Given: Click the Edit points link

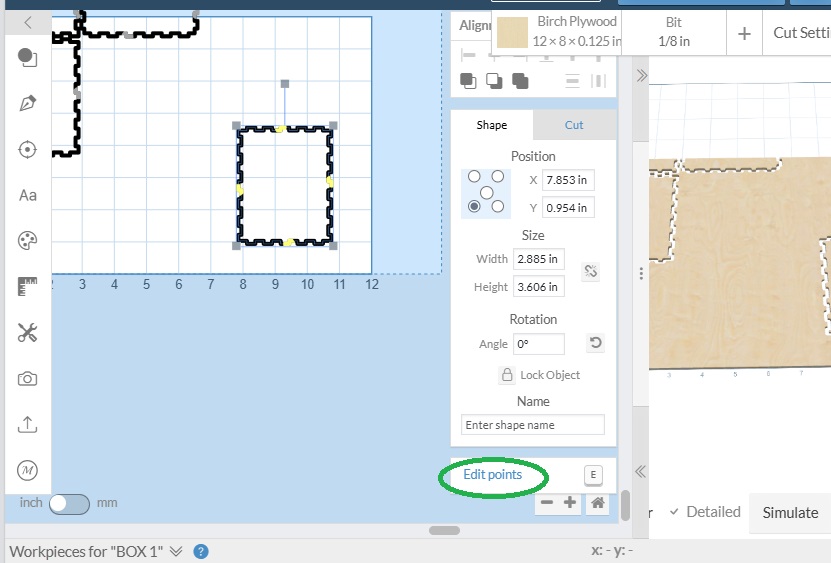Looking at the screenshot, I should (x=492, y=475).
